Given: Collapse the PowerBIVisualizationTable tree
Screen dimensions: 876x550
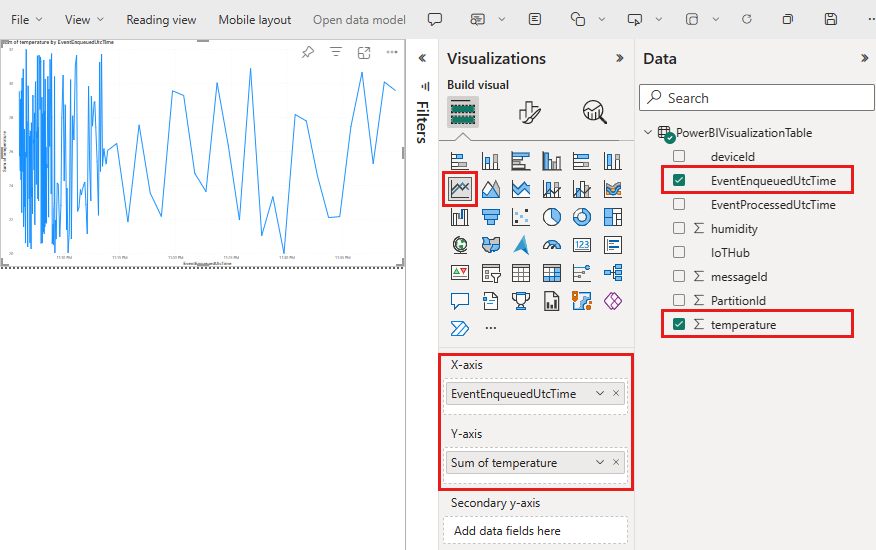Looking at the screenshot, I should pyautogui.click(x=648, y=132).
